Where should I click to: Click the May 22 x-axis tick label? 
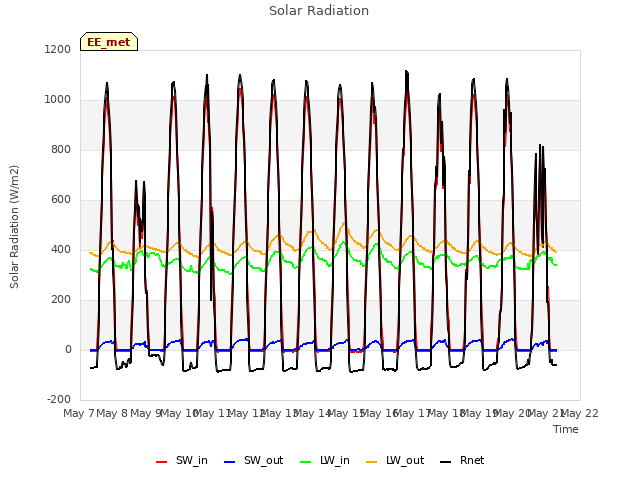coord(580,414)
